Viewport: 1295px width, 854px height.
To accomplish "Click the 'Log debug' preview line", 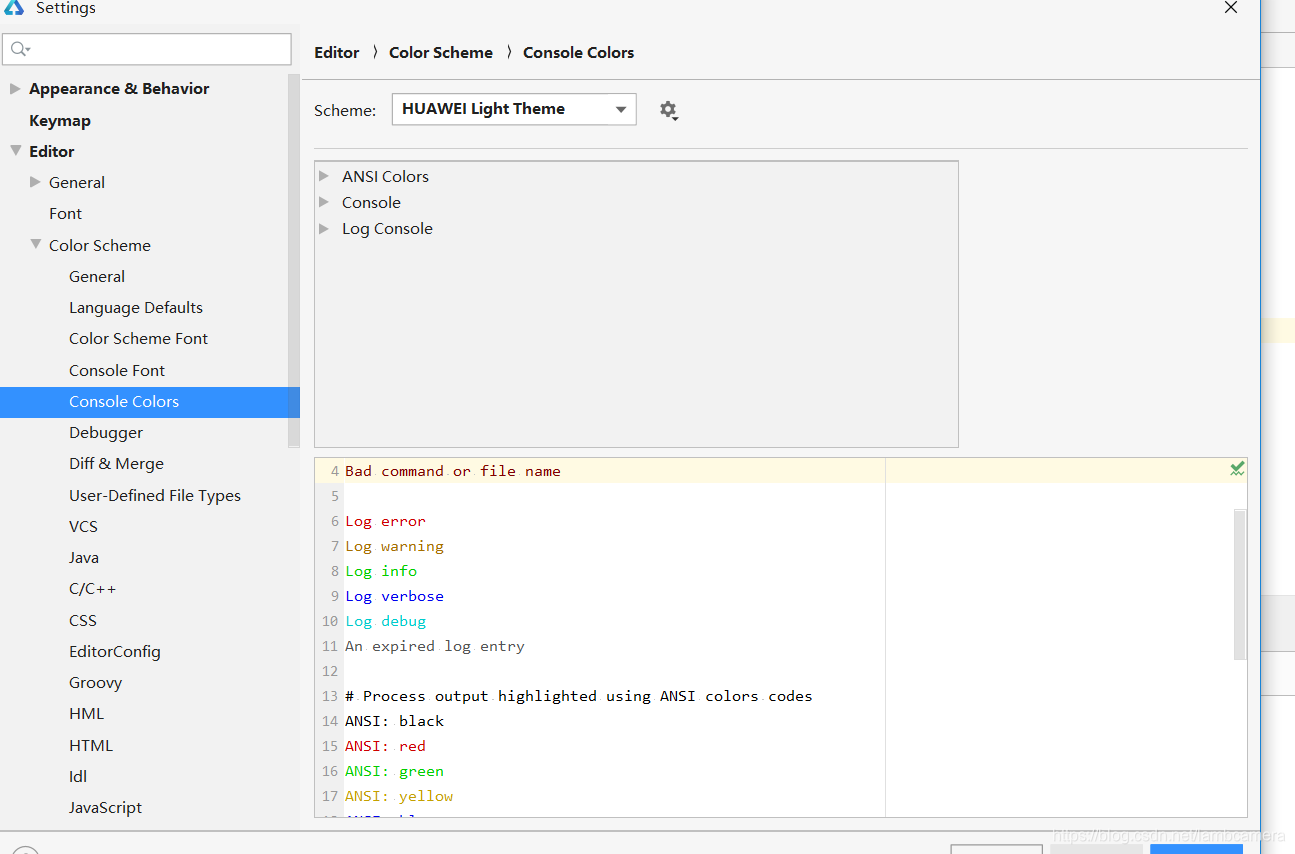I will point(385,621).
